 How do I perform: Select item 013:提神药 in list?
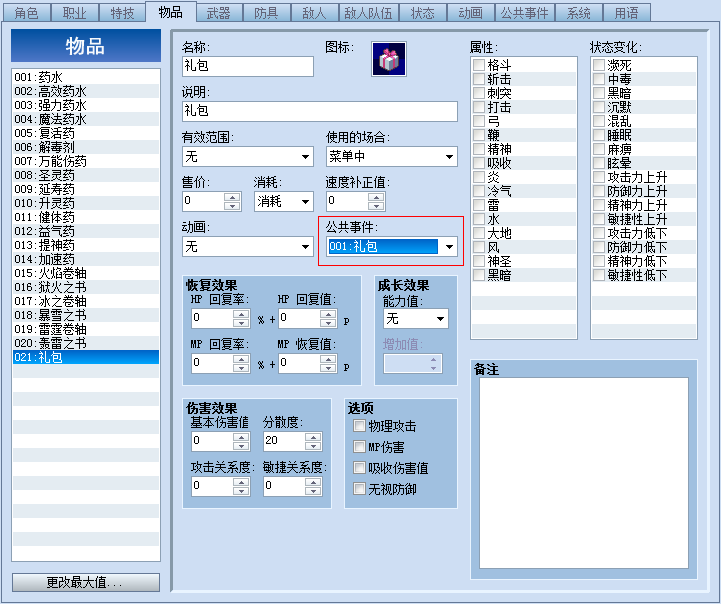[86, 245]
